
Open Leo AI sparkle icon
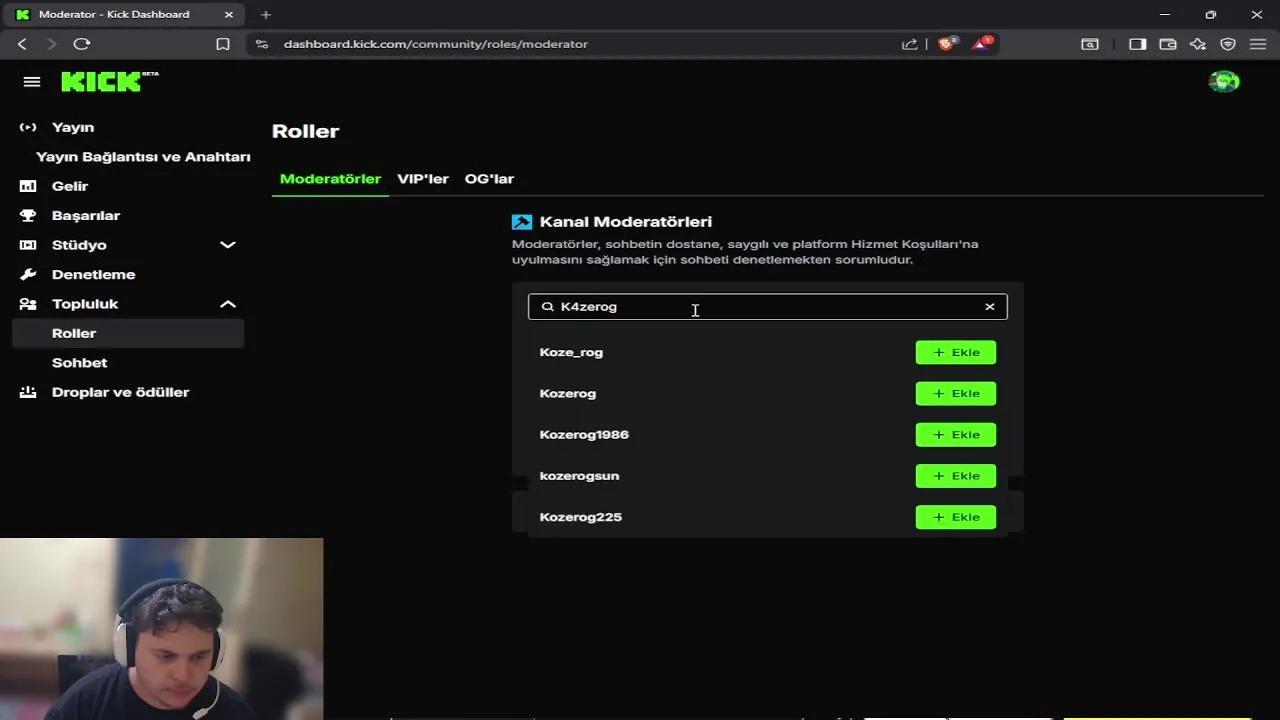[x=1198, y=44]
